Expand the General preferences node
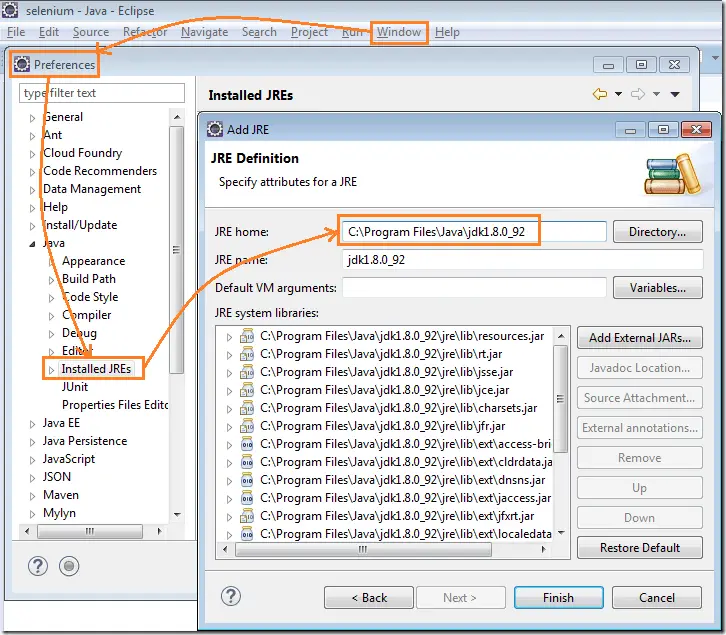The height and width of the screenshot is (635, 726). coord(32,118)
